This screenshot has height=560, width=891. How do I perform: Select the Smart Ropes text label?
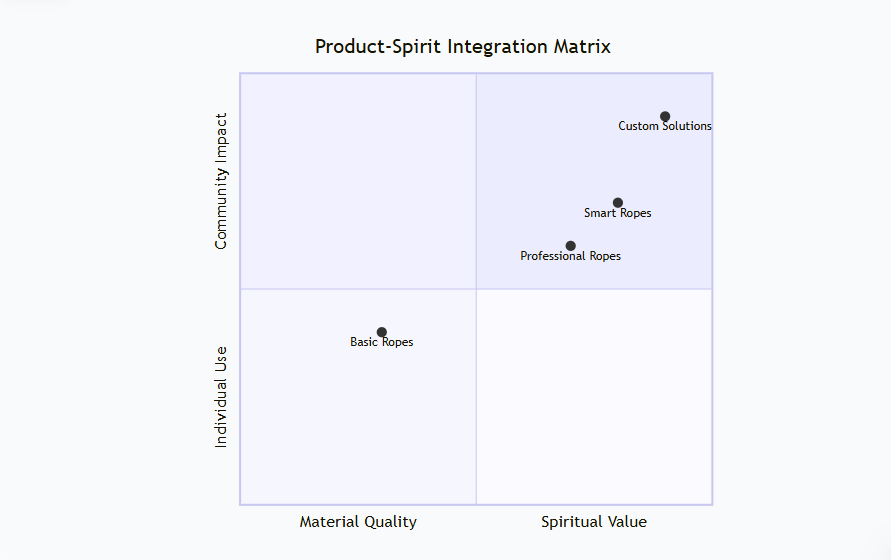point(618,214)
